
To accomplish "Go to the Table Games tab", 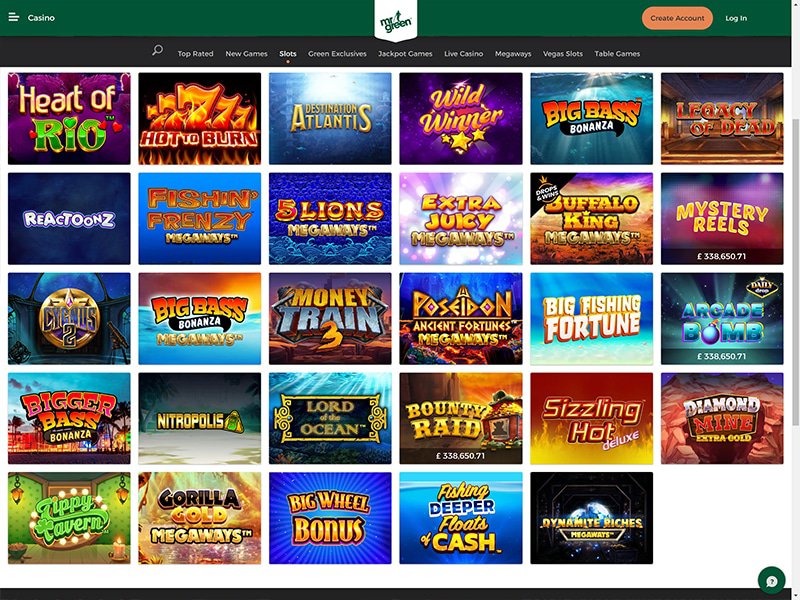I will point(617,54).
